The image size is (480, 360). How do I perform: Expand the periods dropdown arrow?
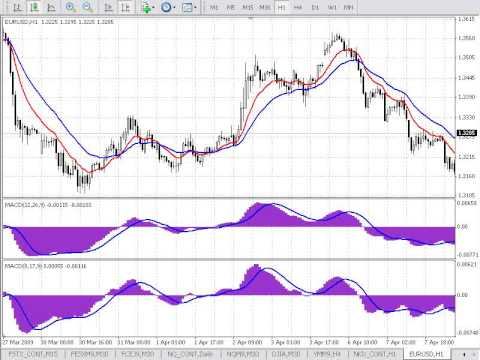pos(174,7)
